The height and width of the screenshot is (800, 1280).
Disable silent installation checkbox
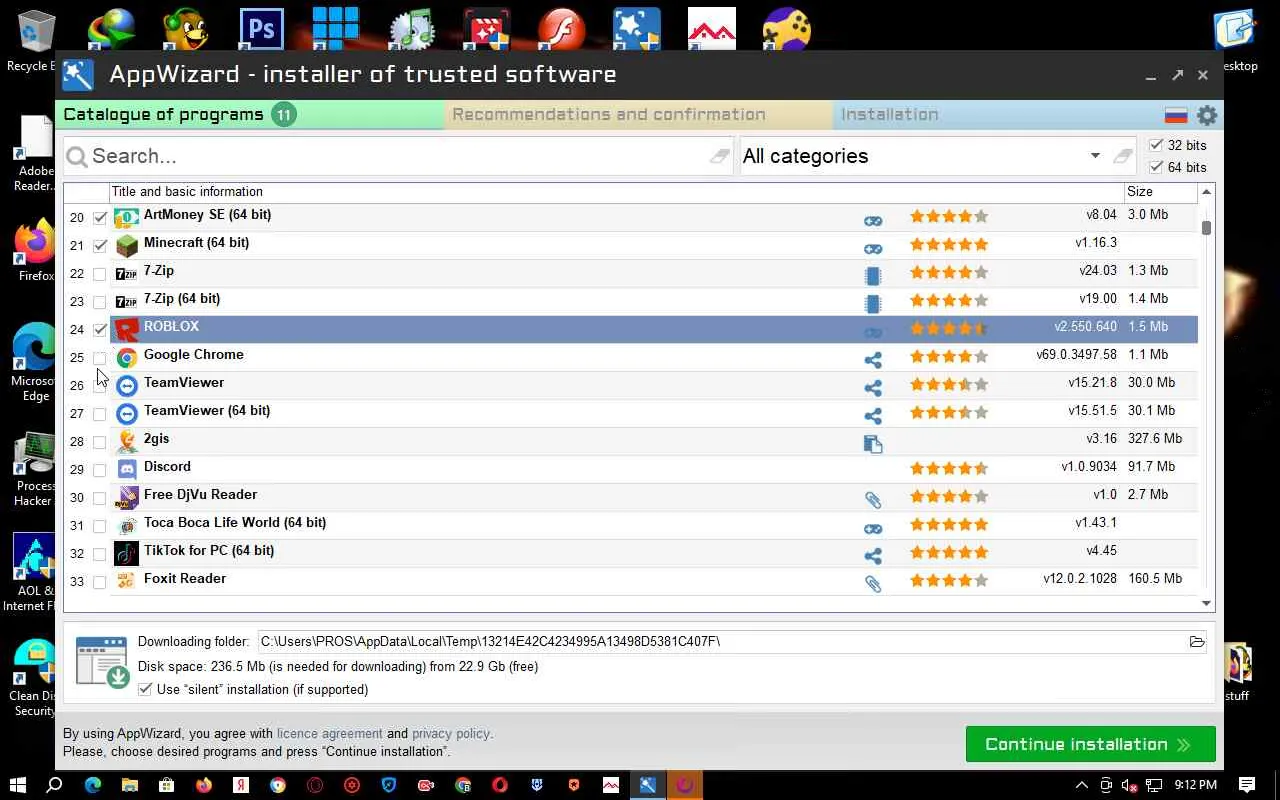pyautogui.click(x=145, y=689)
